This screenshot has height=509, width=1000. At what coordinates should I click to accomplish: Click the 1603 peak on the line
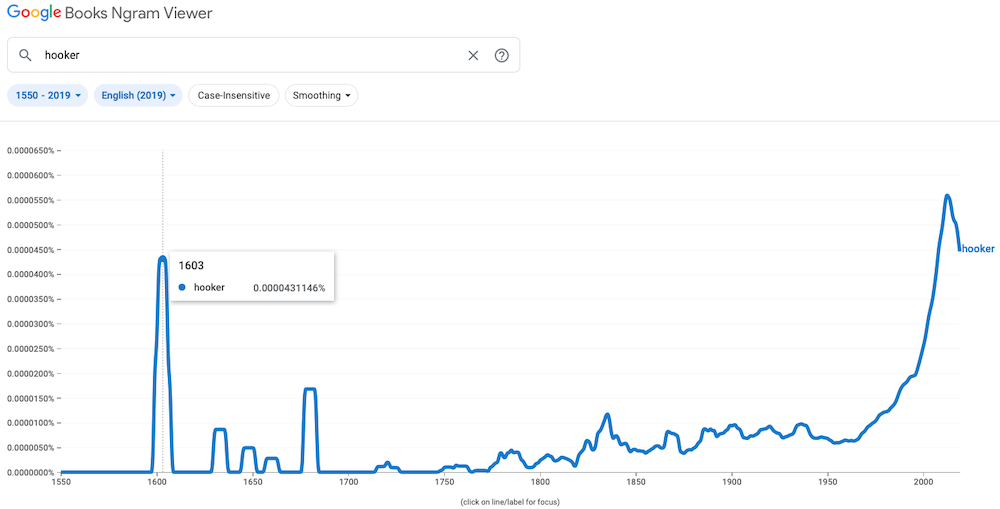pyautogui.click(x=163, y=258)
